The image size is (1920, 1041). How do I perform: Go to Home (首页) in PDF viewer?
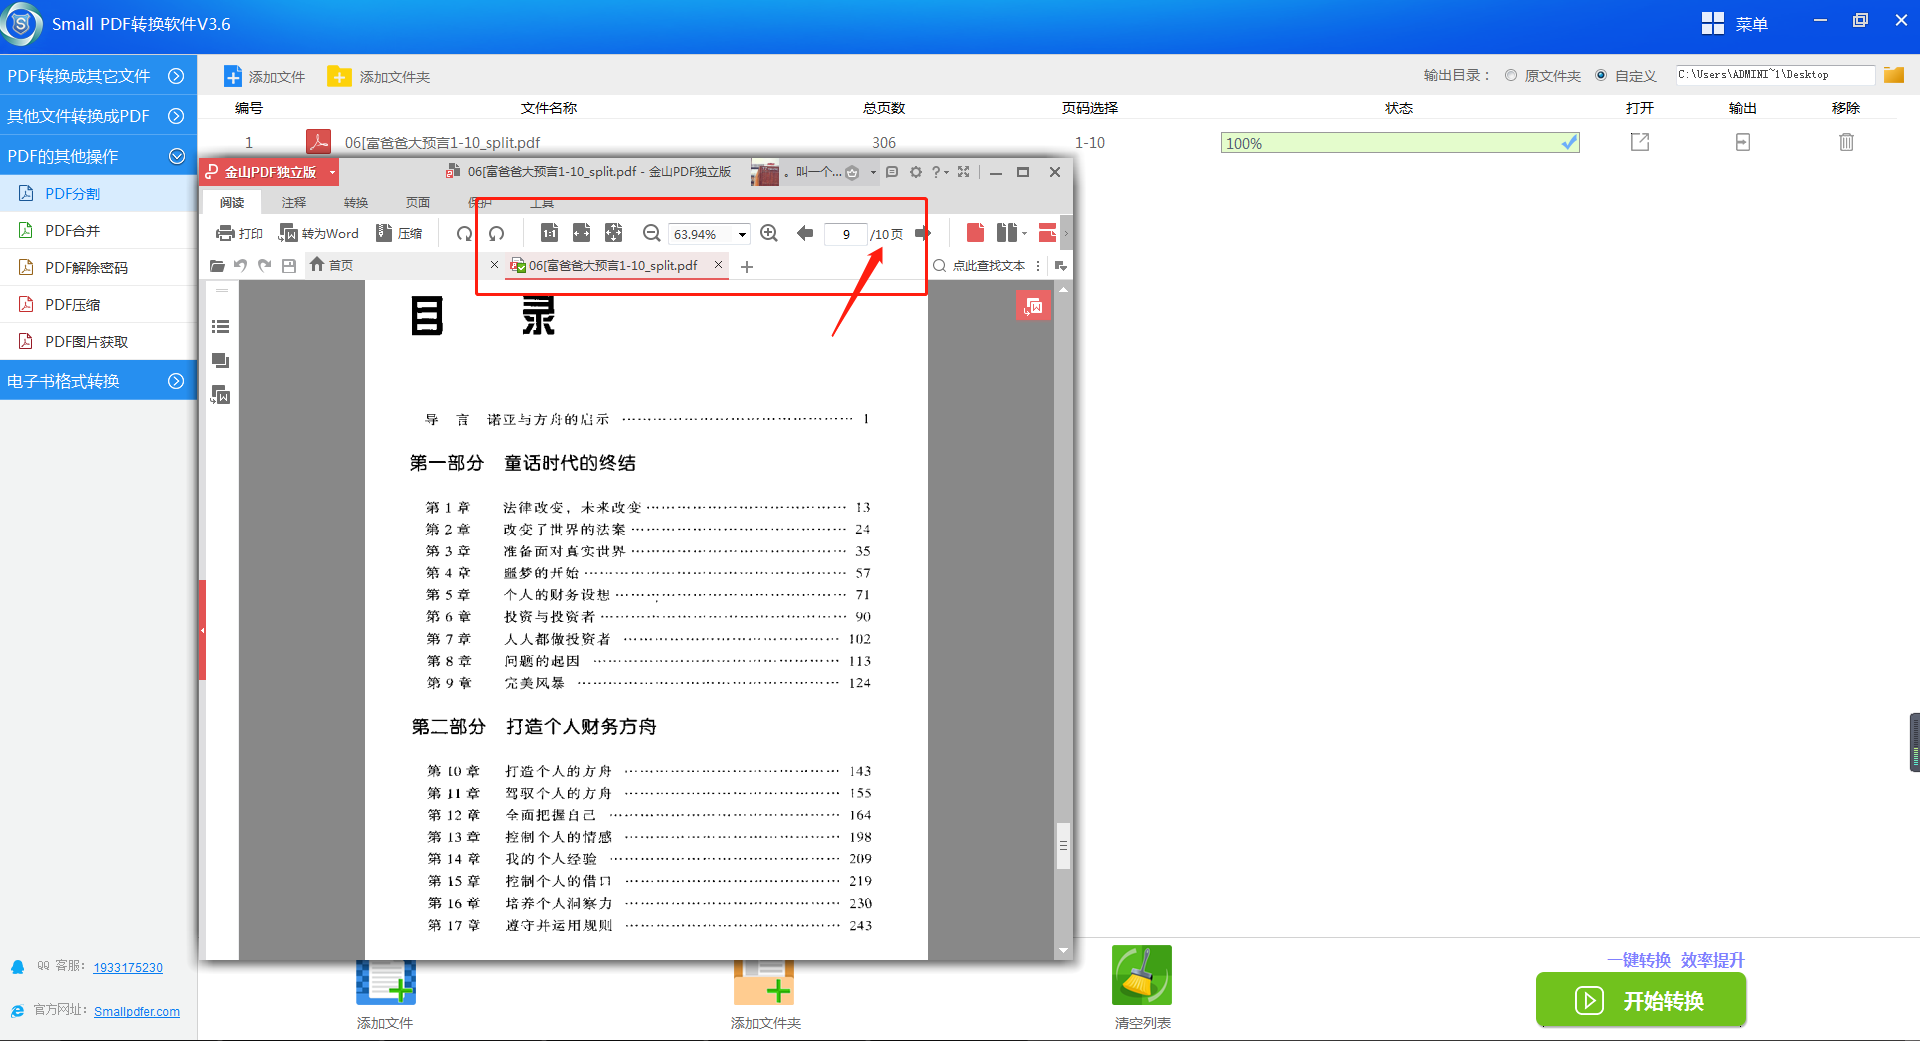(331, 265)
